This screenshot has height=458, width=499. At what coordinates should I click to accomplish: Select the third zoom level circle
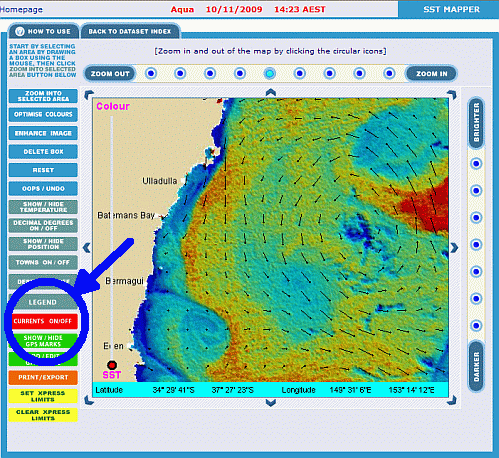pyautogui.click(x=210, y=73)
